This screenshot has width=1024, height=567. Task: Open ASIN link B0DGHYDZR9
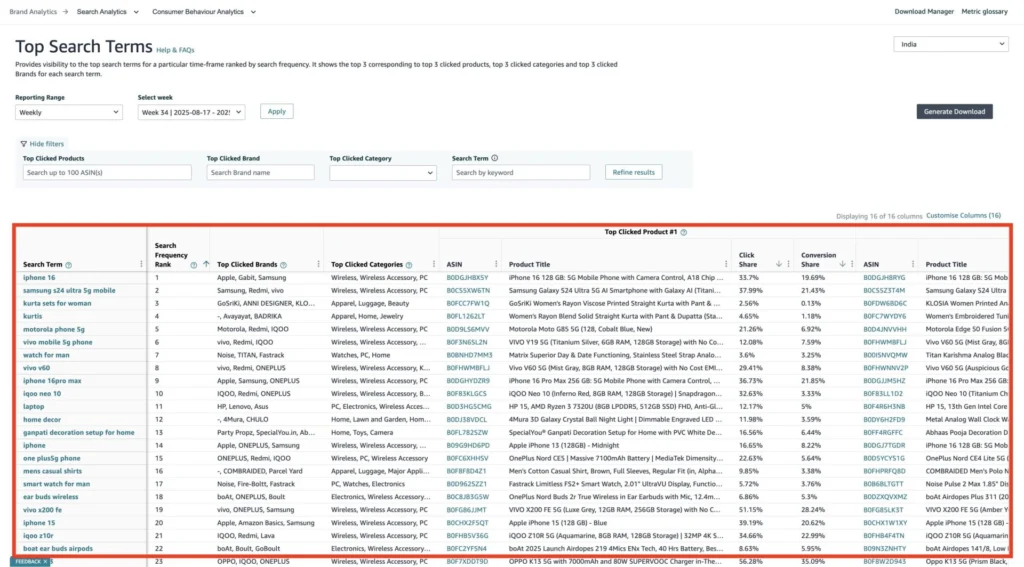coord(468,381)
